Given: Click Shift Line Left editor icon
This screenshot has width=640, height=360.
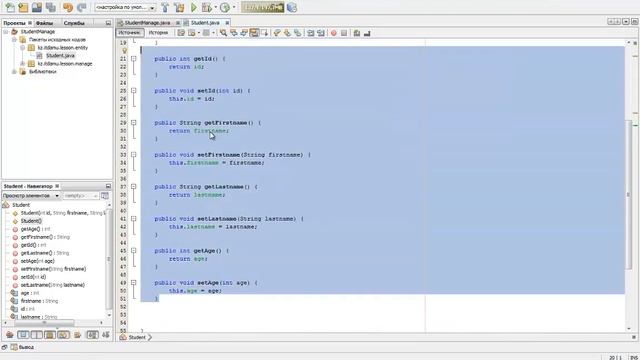Looking at the screenshot, I should 311,33.
